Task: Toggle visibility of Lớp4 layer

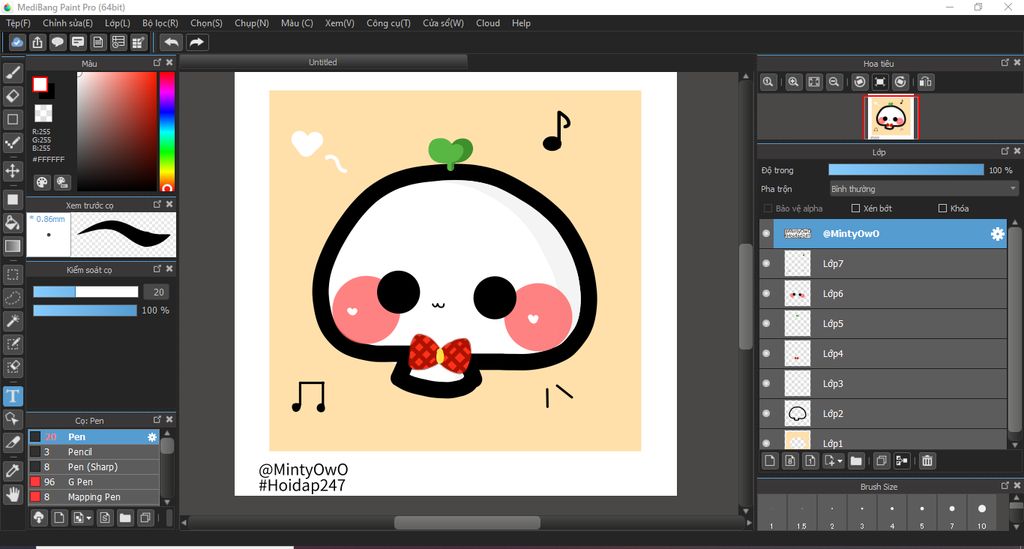Action: [x=766, y=354]
